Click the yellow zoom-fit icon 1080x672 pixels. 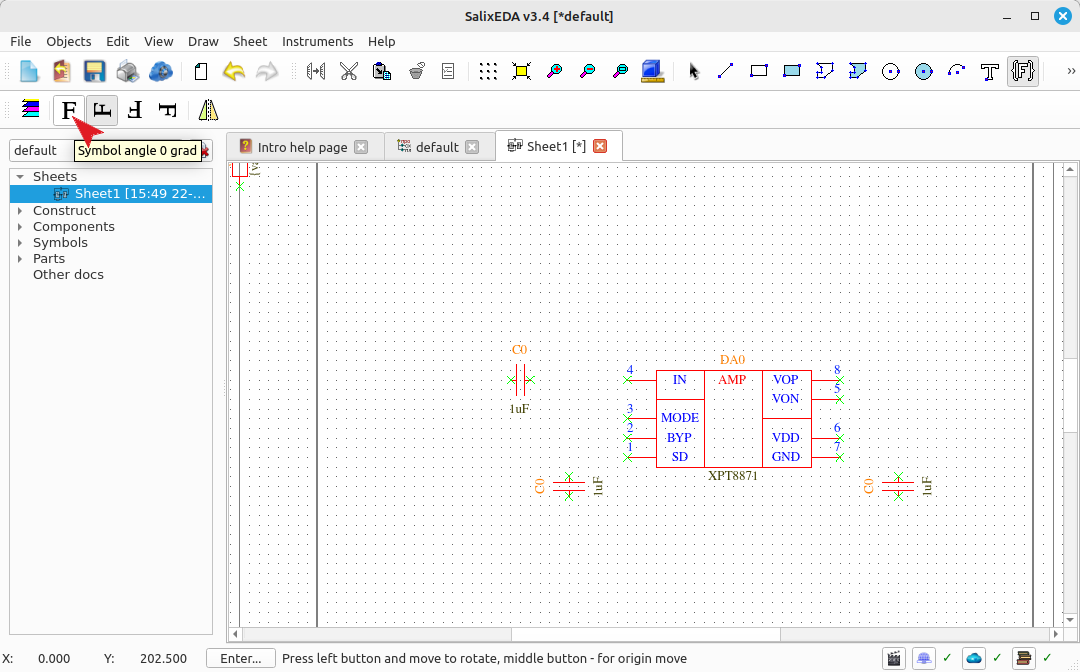pos(521,71)
